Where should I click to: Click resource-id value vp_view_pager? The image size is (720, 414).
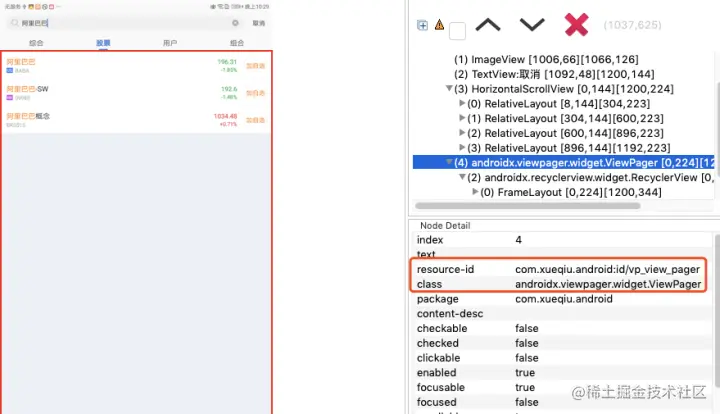click(x=608, y=269)
